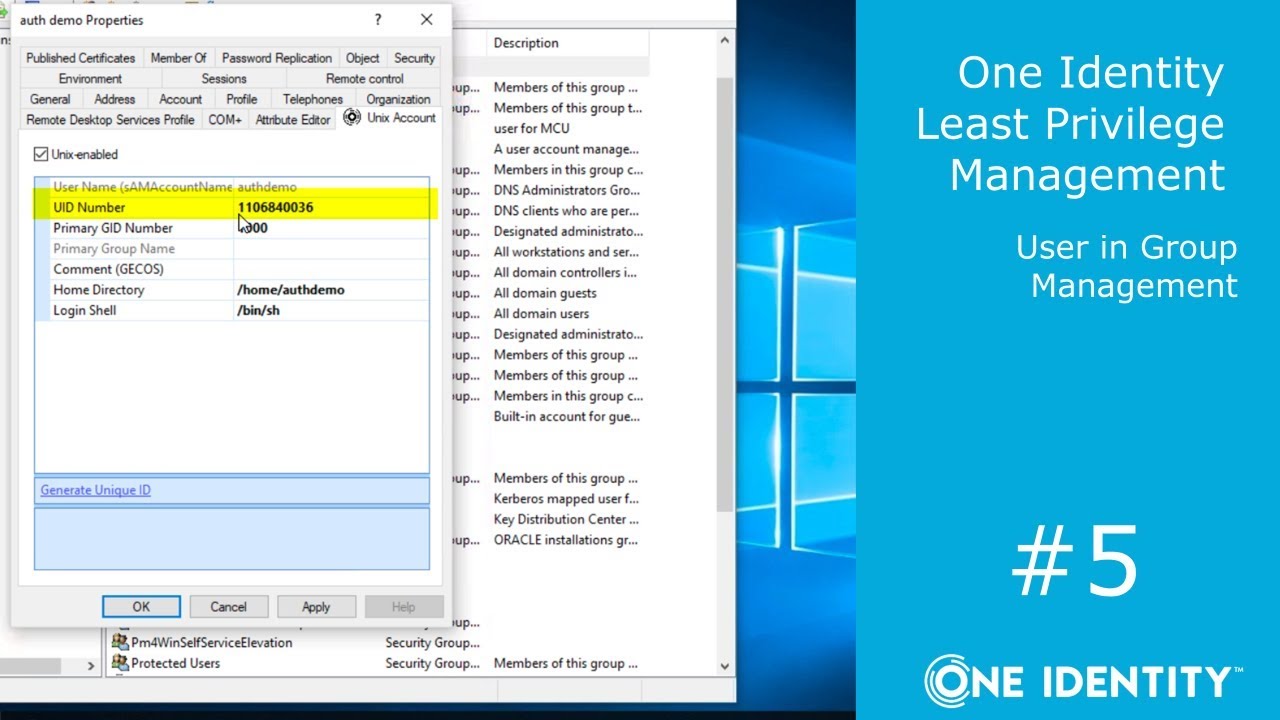Select the 'user for MCU' description
This screenshot has width=1280, height=720.
tap(532, 129)
